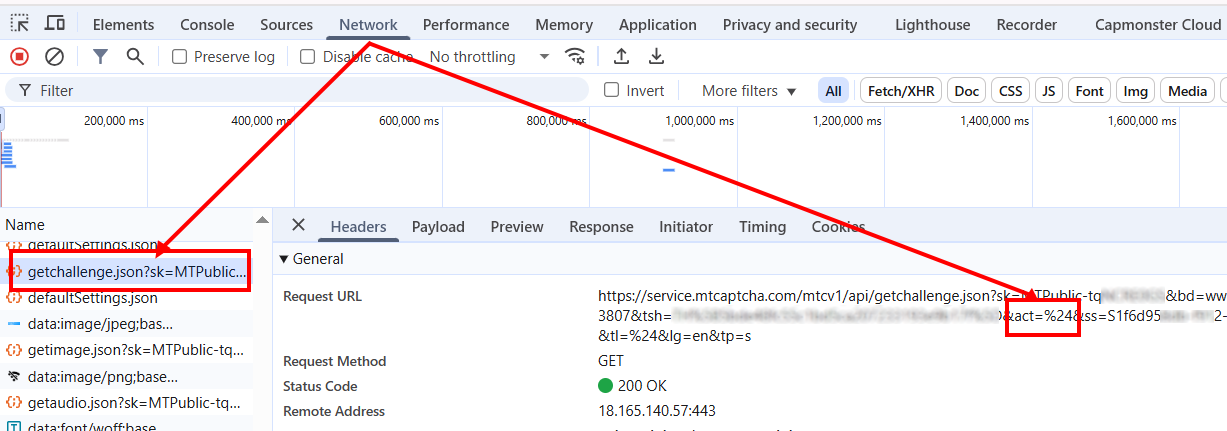Screen dimensions: 1227x431
Task: Click the export HAR download icon
Action: pyautogui.click(x=656, y=57)
